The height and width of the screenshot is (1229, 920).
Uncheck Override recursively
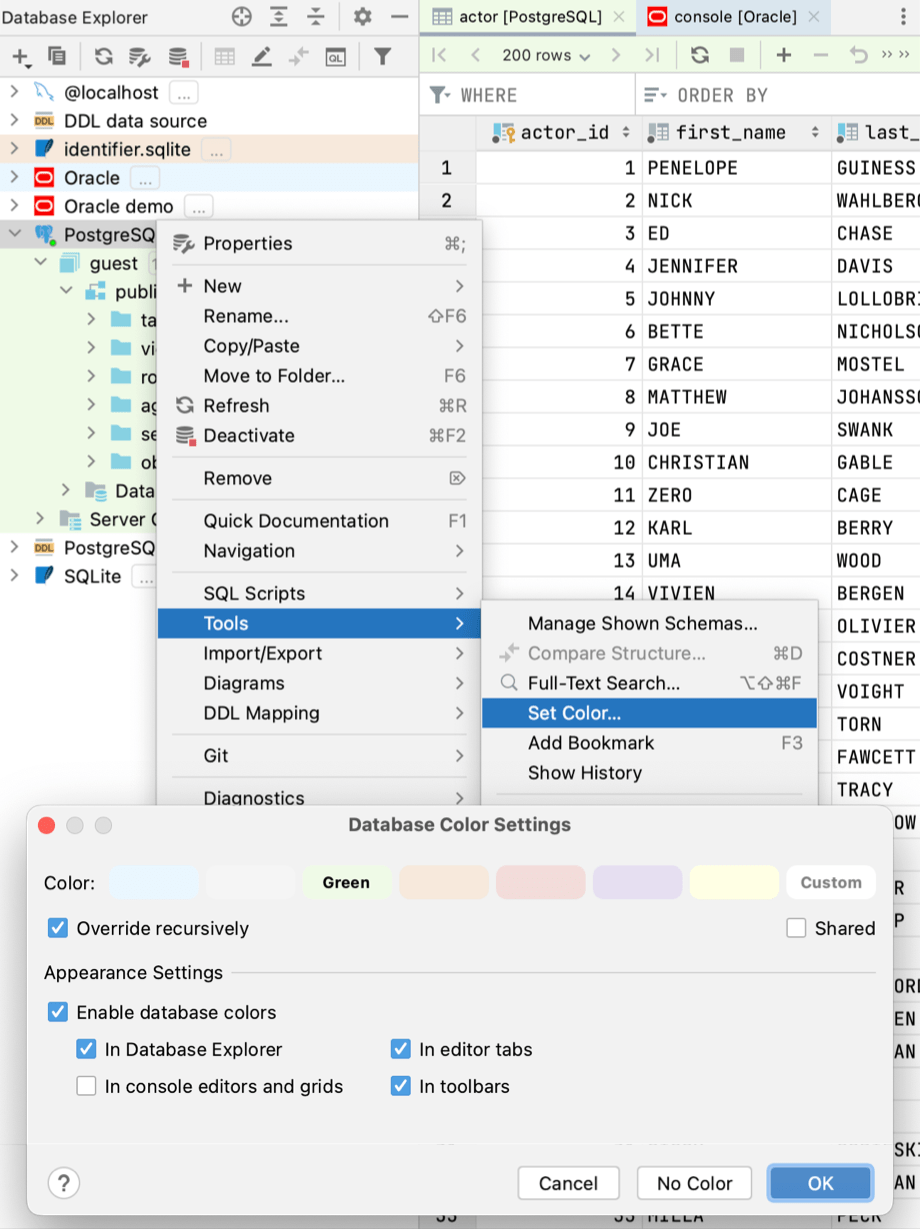pos(58,928)
